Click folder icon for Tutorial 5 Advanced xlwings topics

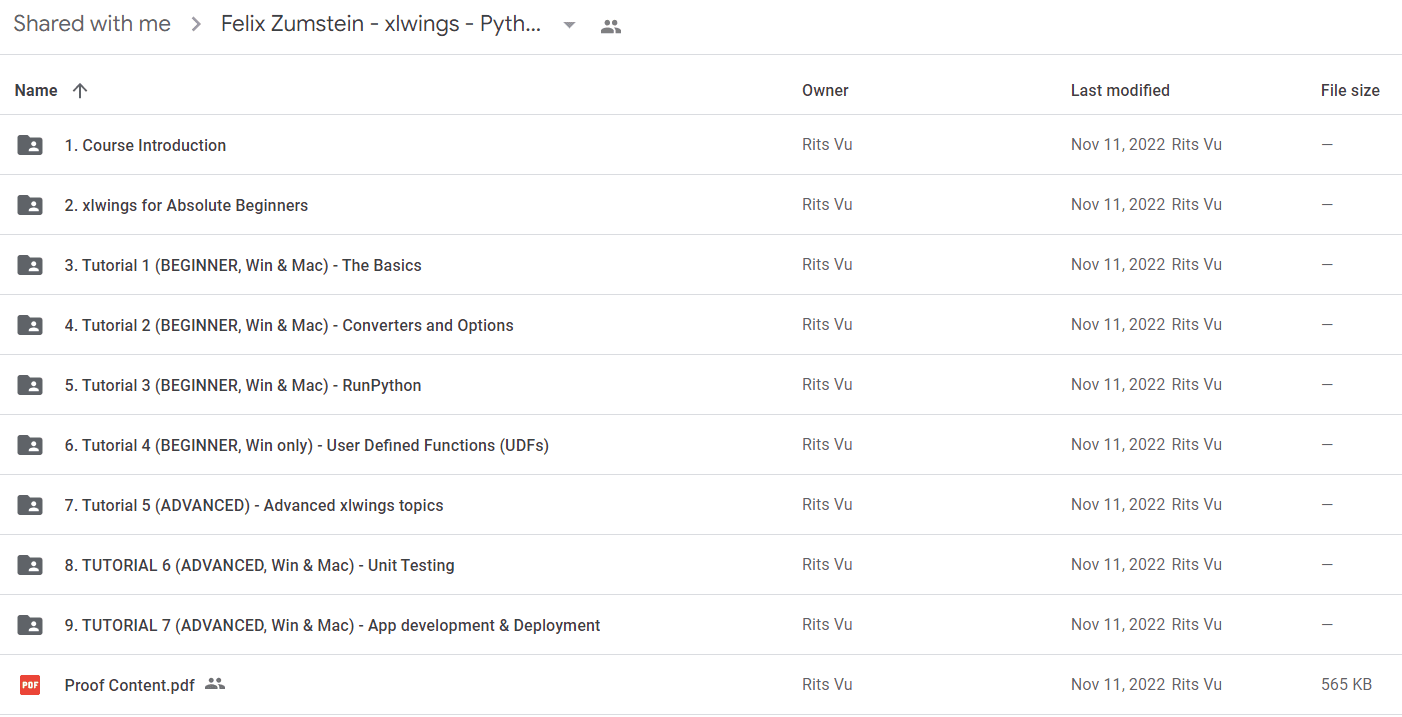[30, 505]
